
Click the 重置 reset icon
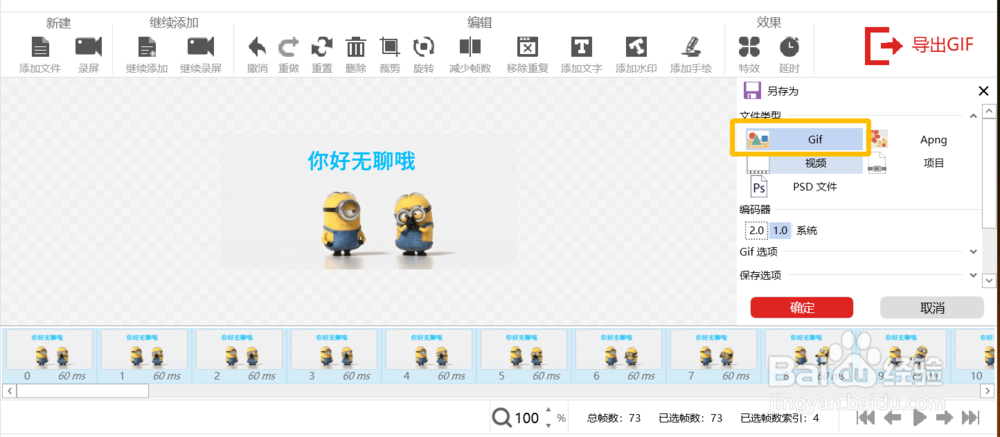point(322,47)
